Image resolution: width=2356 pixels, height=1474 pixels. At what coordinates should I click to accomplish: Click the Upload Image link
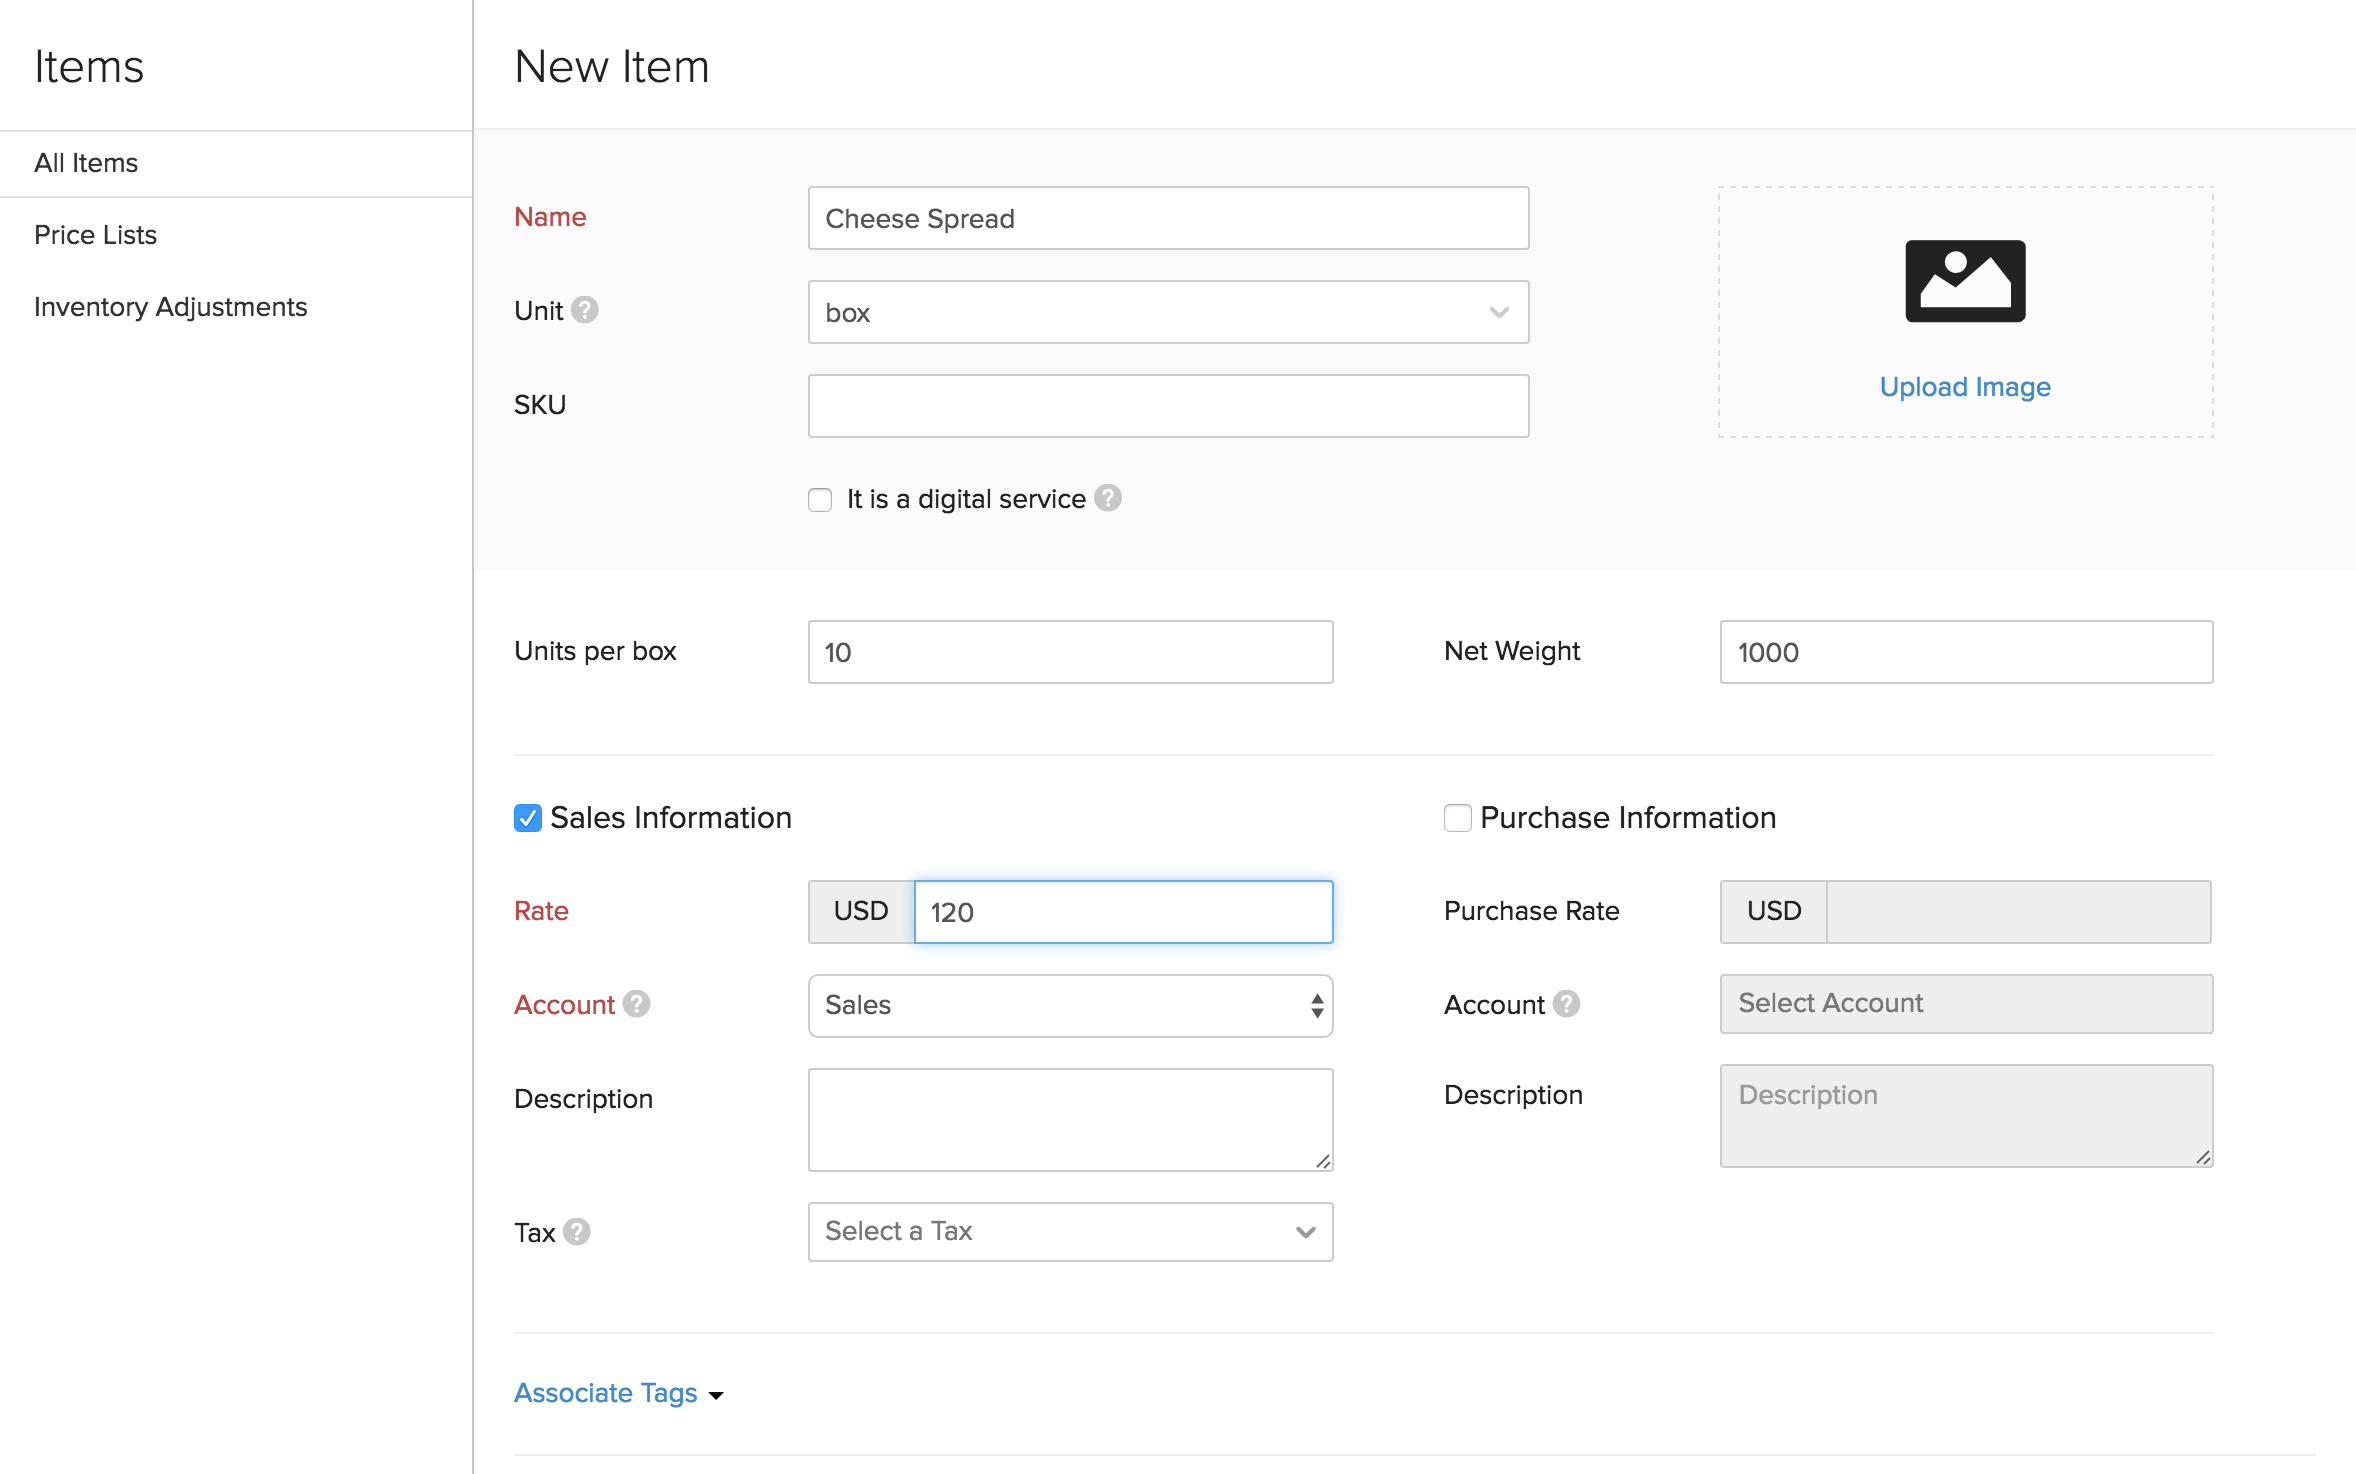[x=1964, y=387]
